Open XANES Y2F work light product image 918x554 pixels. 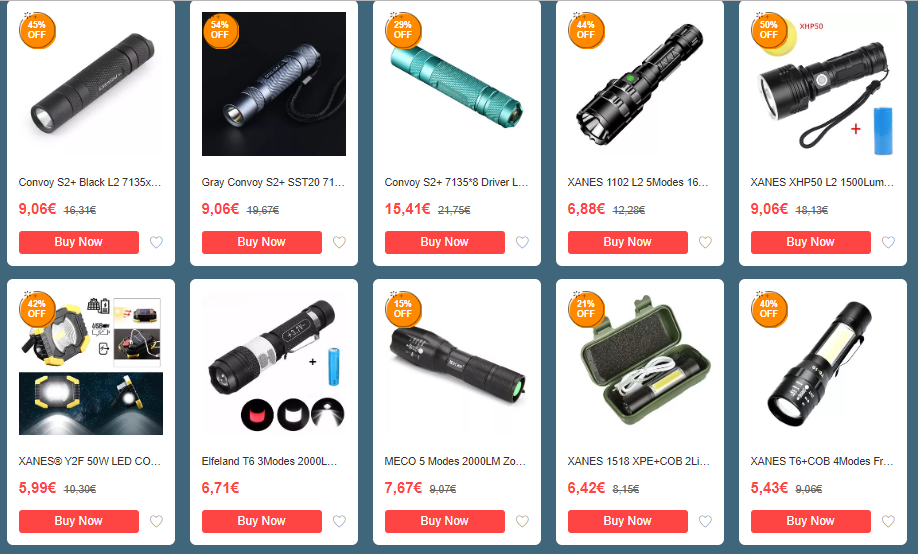coord(91,363)
